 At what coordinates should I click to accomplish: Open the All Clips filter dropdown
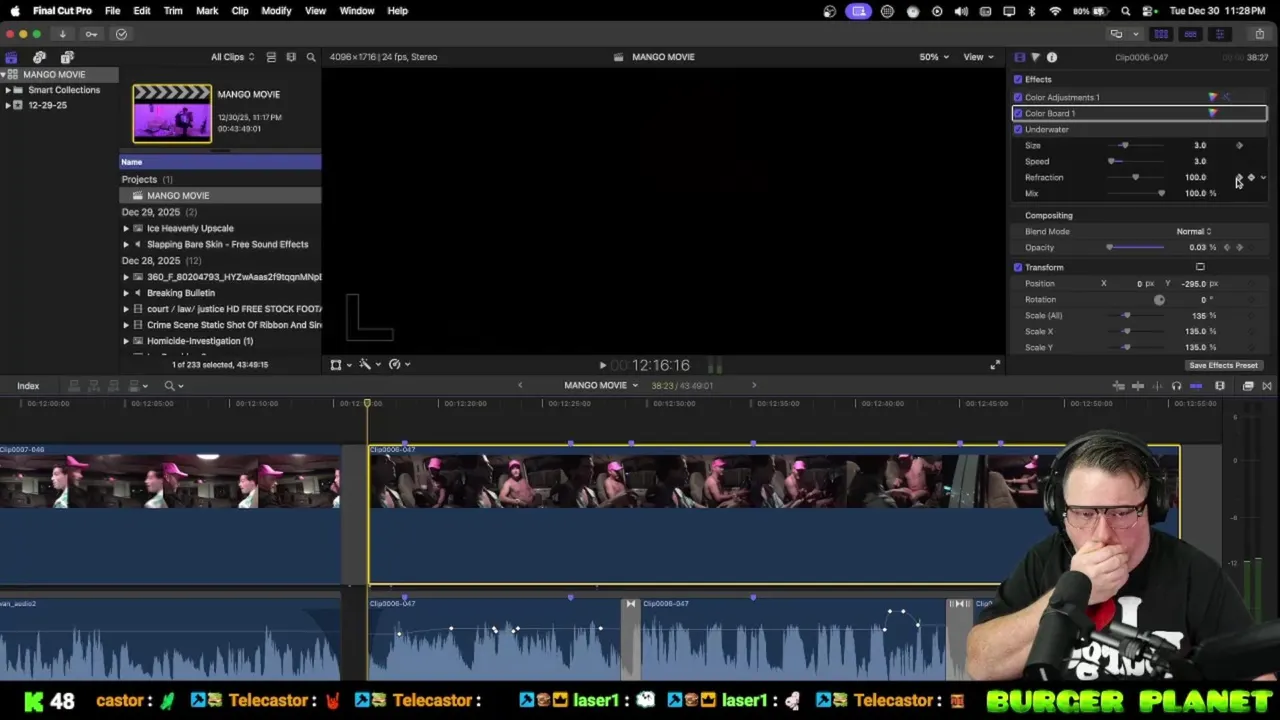tap(232, 57)
